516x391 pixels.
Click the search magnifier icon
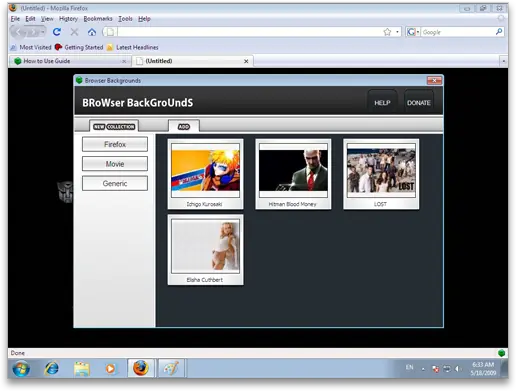click(x=499, y=32)
